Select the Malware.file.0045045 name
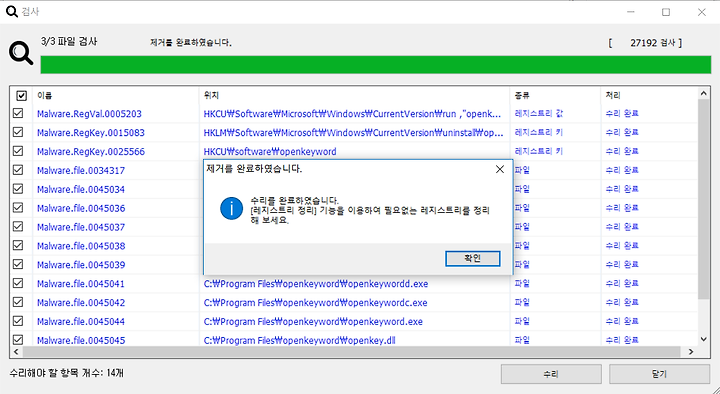 tap(81, 340)
